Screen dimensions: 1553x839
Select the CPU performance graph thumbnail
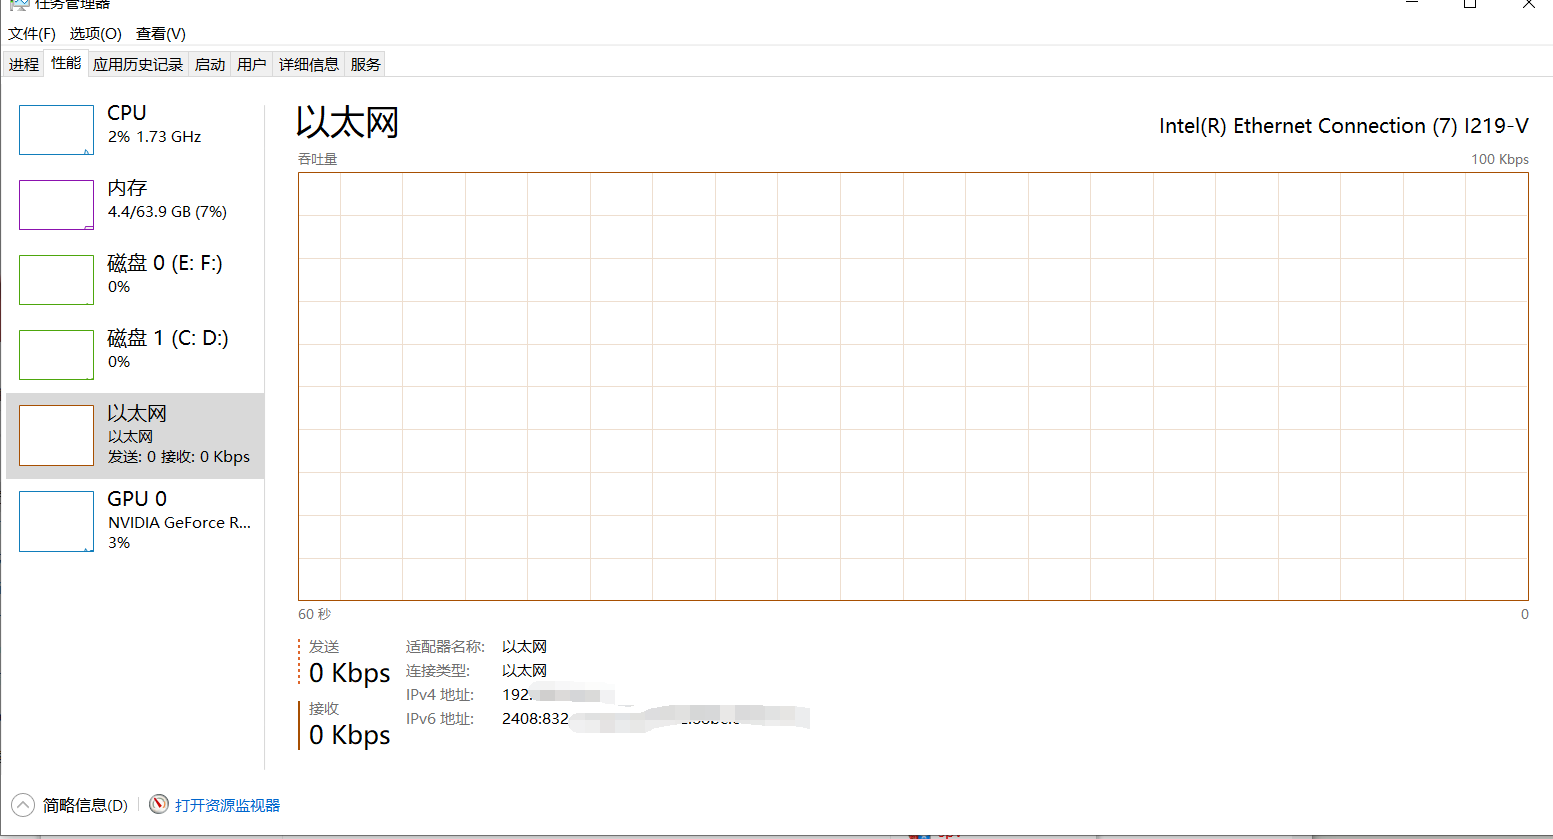(57, 130)
